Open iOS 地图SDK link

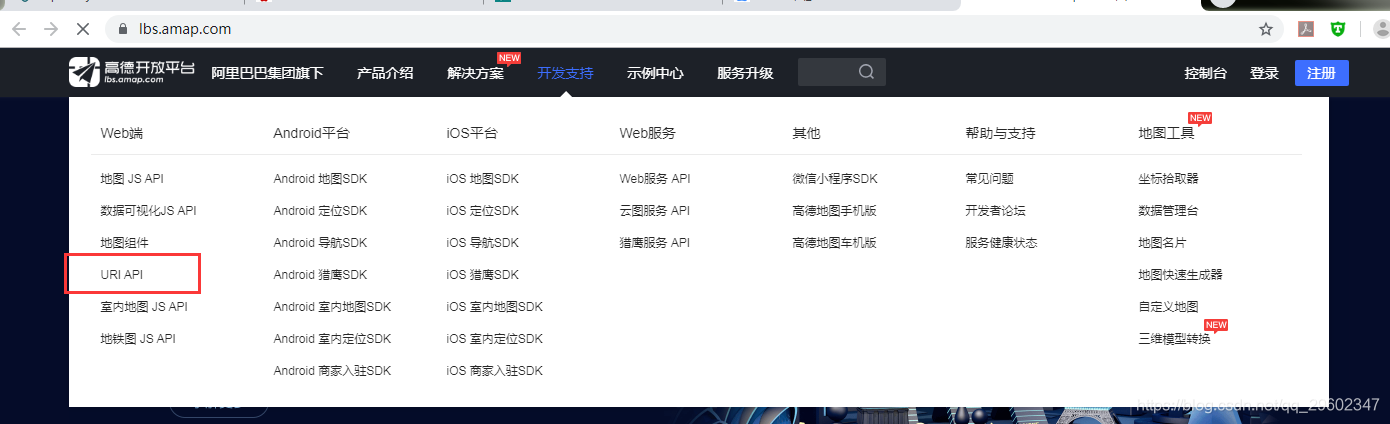tap(483, 179)
